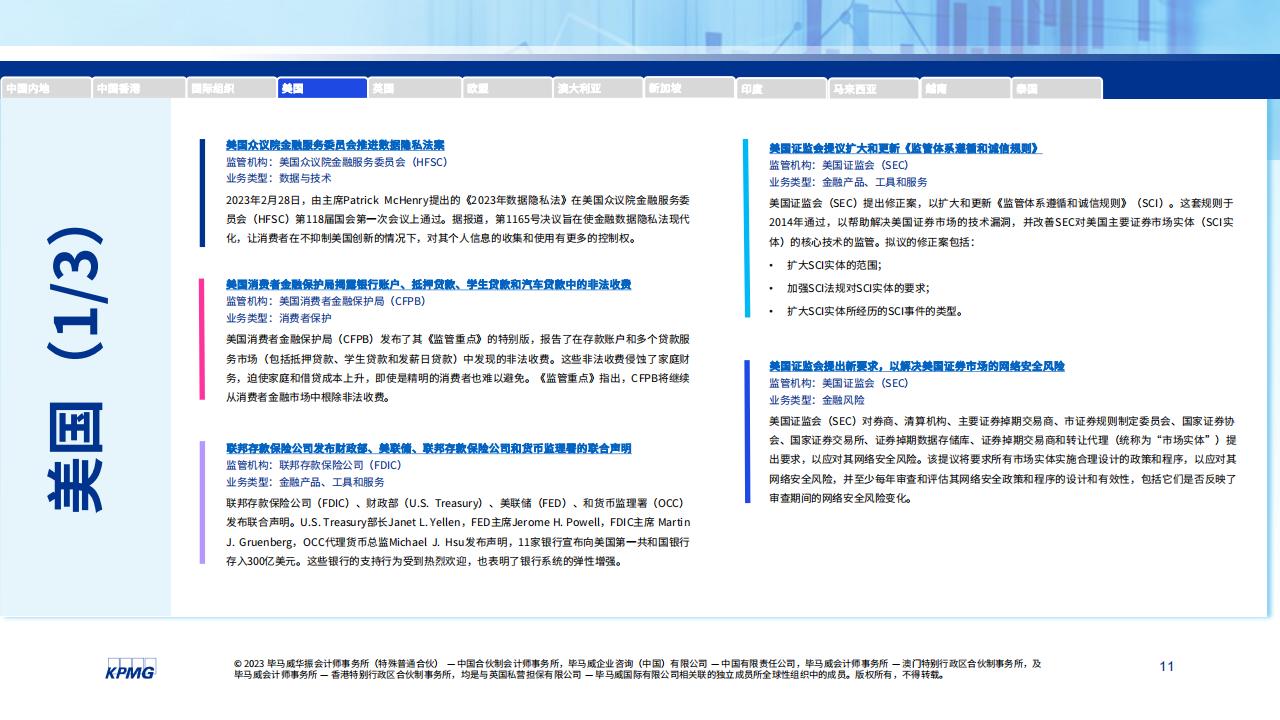Go to the 英国 tab

(x=414, y=88)
